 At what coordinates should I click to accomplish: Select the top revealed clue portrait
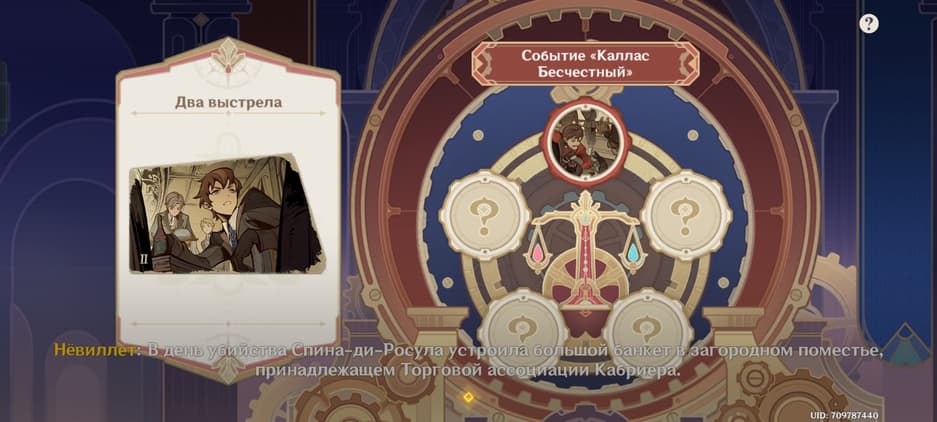click(x=584, y=141)
